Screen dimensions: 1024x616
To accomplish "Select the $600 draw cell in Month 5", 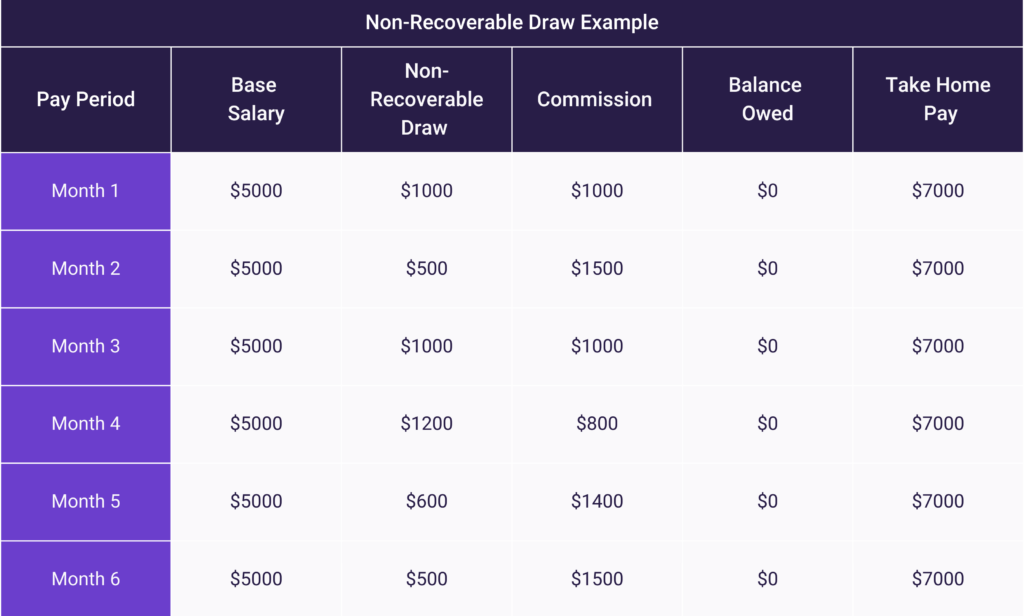I will click(x=427, y=501).
